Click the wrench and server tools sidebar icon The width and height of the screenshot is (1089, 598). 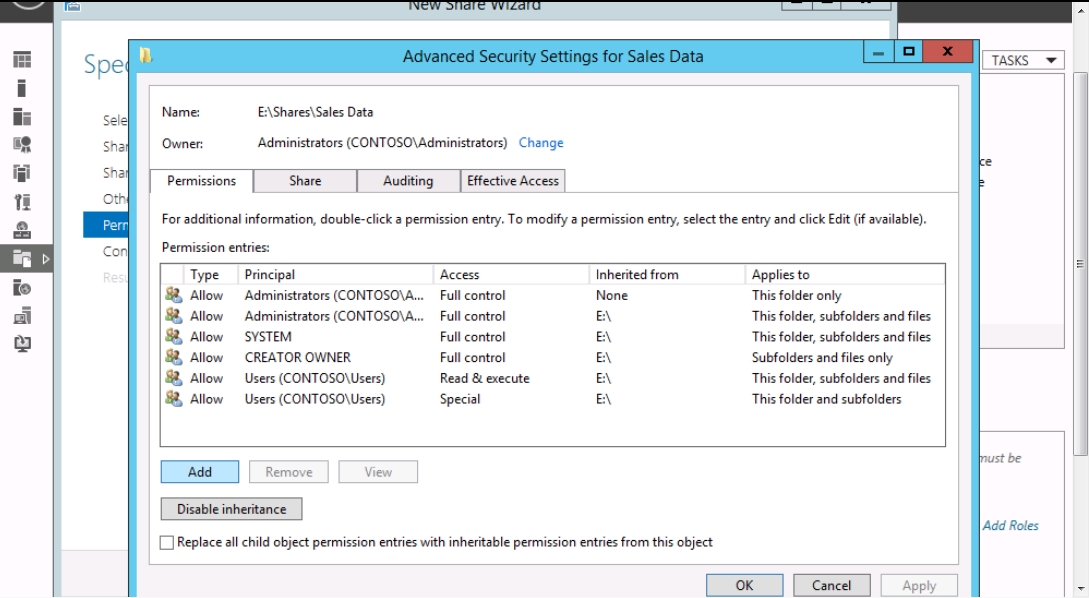pos(22,201)
